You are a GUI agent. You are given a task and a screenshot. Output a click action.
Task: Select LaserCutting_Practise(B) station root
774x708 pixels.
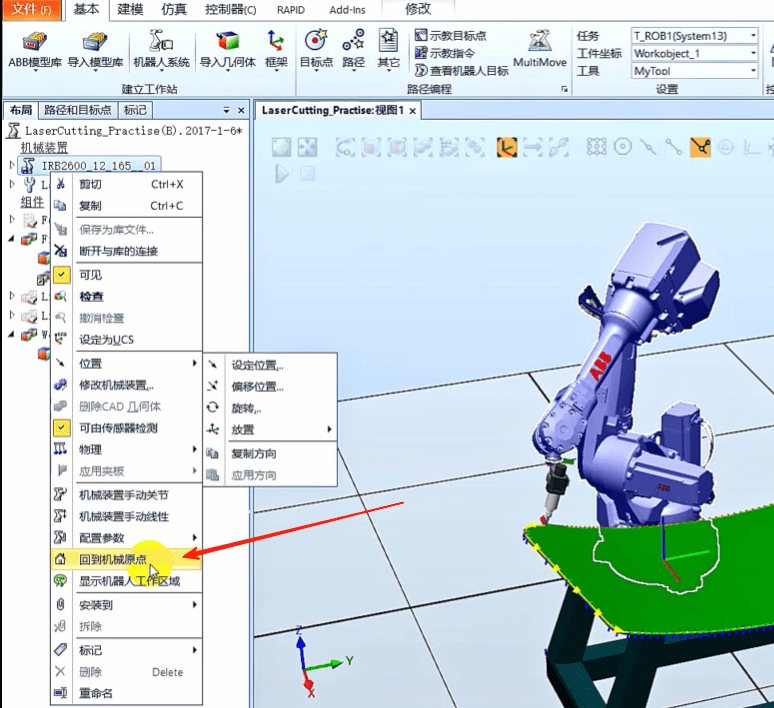coord(126,130)
